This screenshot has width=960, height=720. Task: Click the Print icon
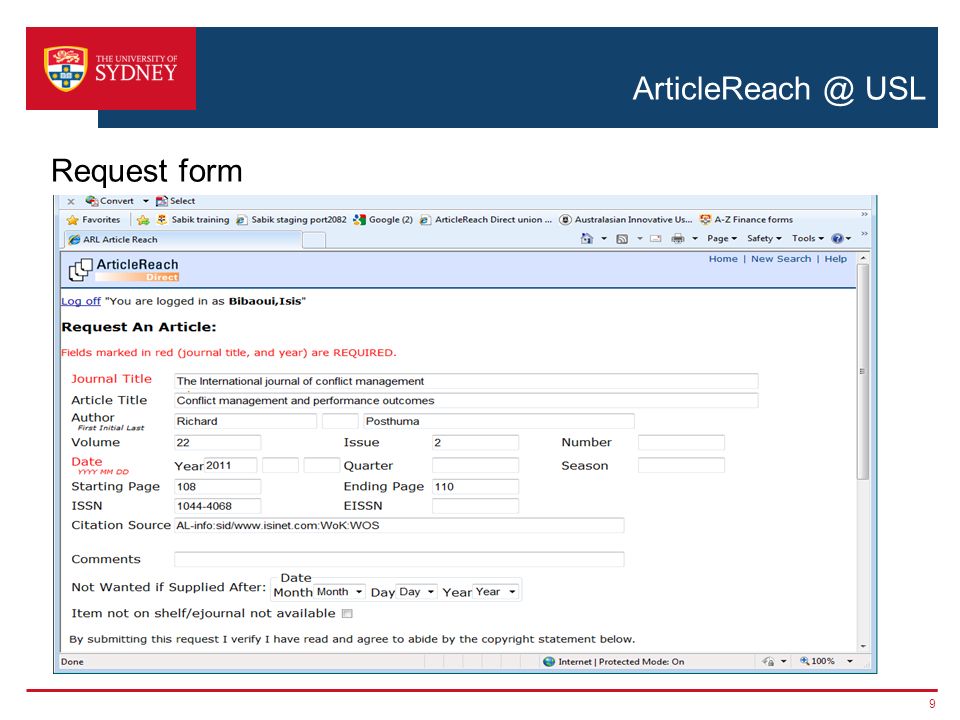pos(678,239)
